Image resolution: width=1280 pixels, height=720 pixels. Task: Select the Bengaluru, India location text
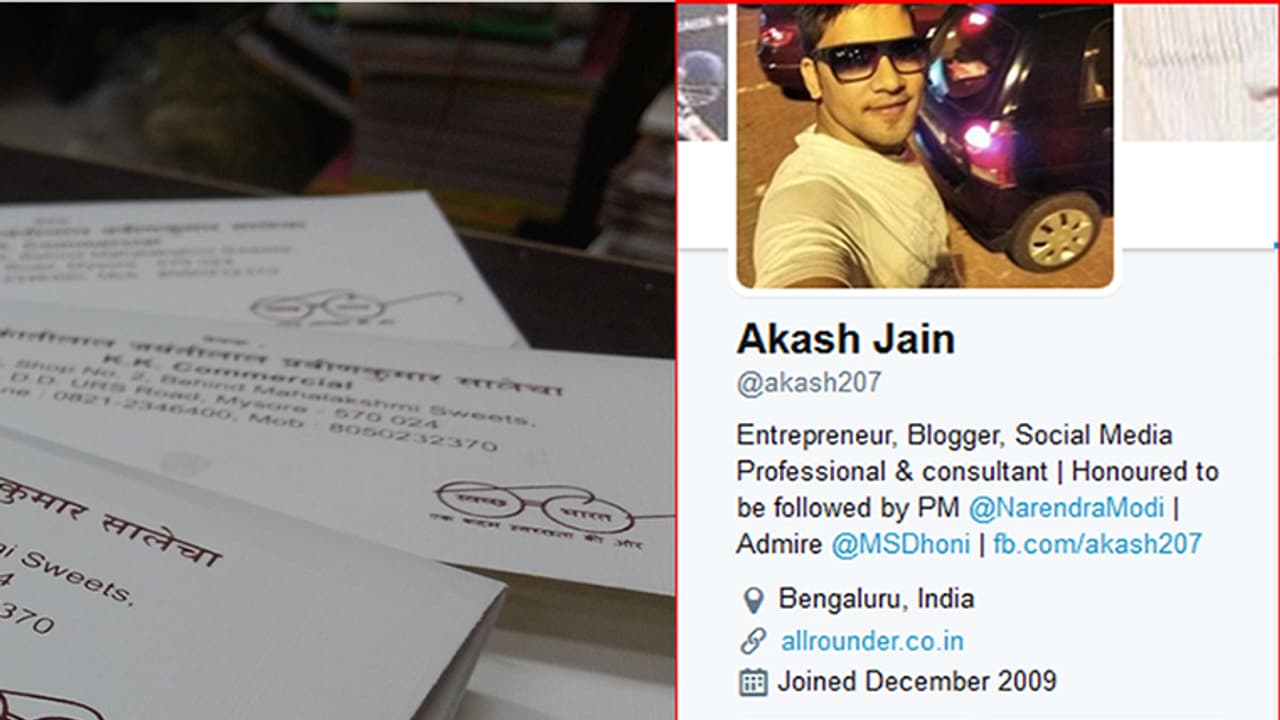pyautogui.click(x=876, y=599)
